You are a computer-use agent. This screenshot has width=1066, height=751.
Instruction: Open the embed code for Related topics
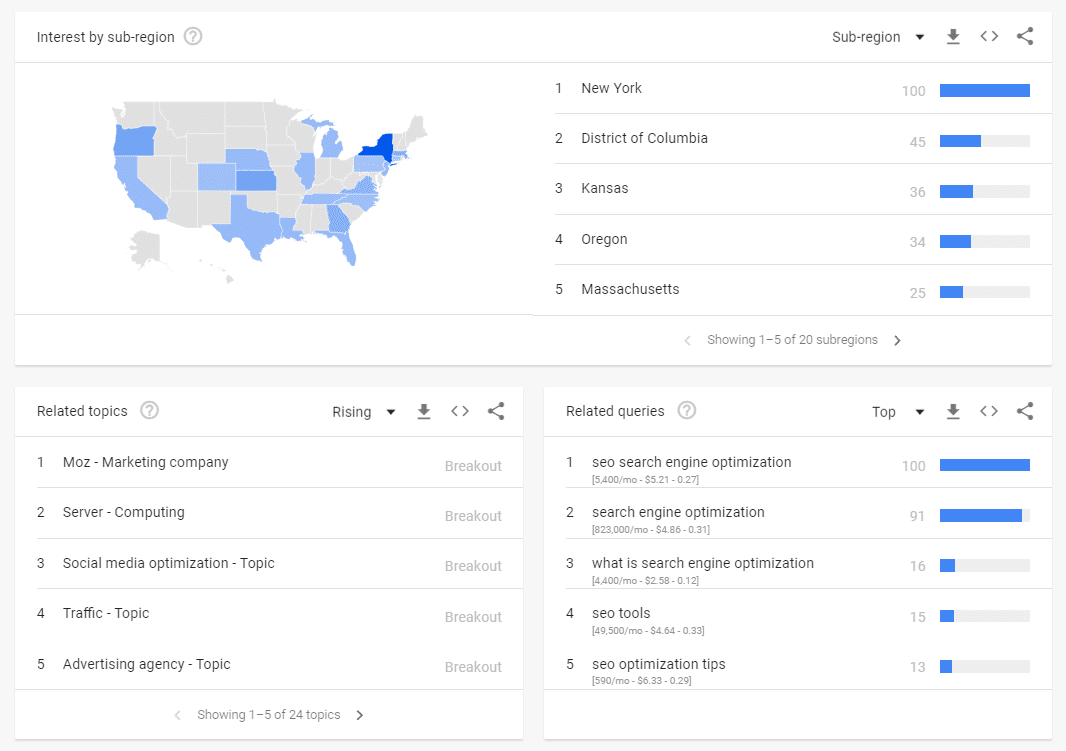[x=460, y=411]
